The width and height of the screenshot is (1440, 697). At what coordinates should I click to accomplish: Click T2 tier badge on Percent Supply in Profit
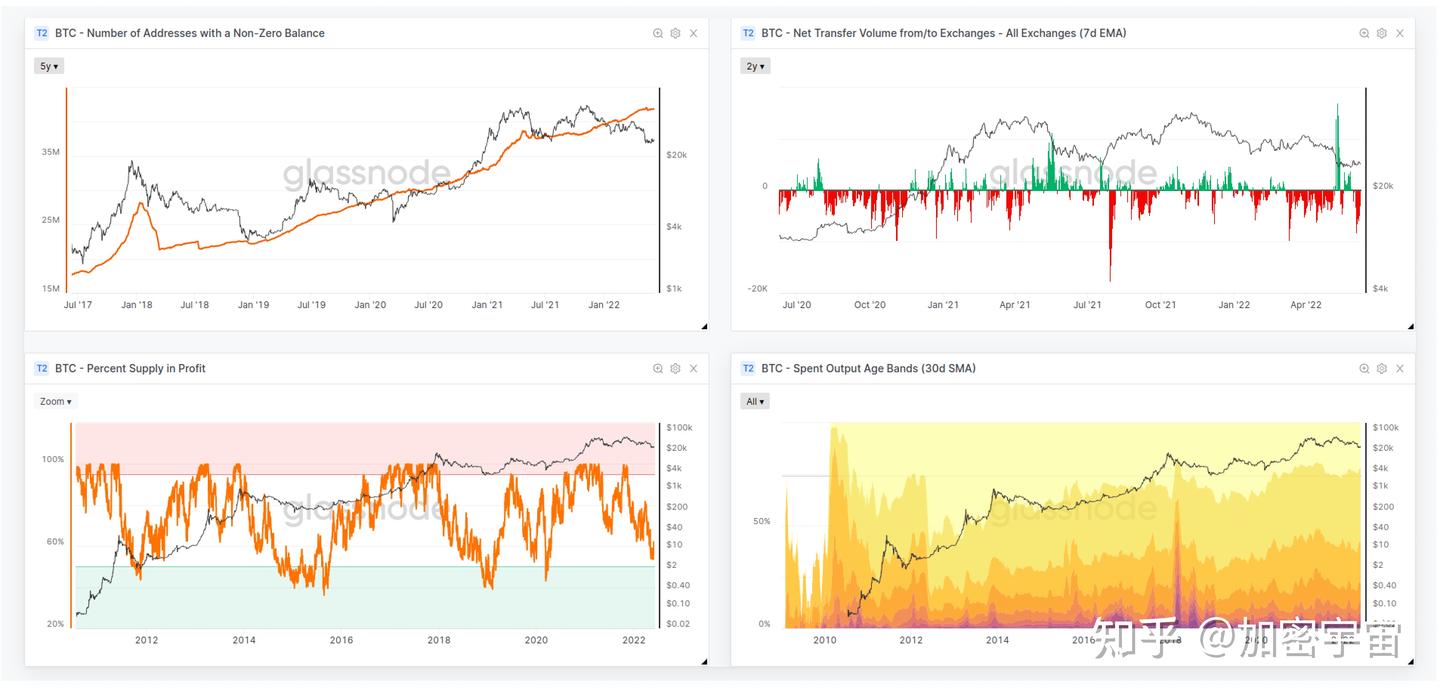coord(42,368)
